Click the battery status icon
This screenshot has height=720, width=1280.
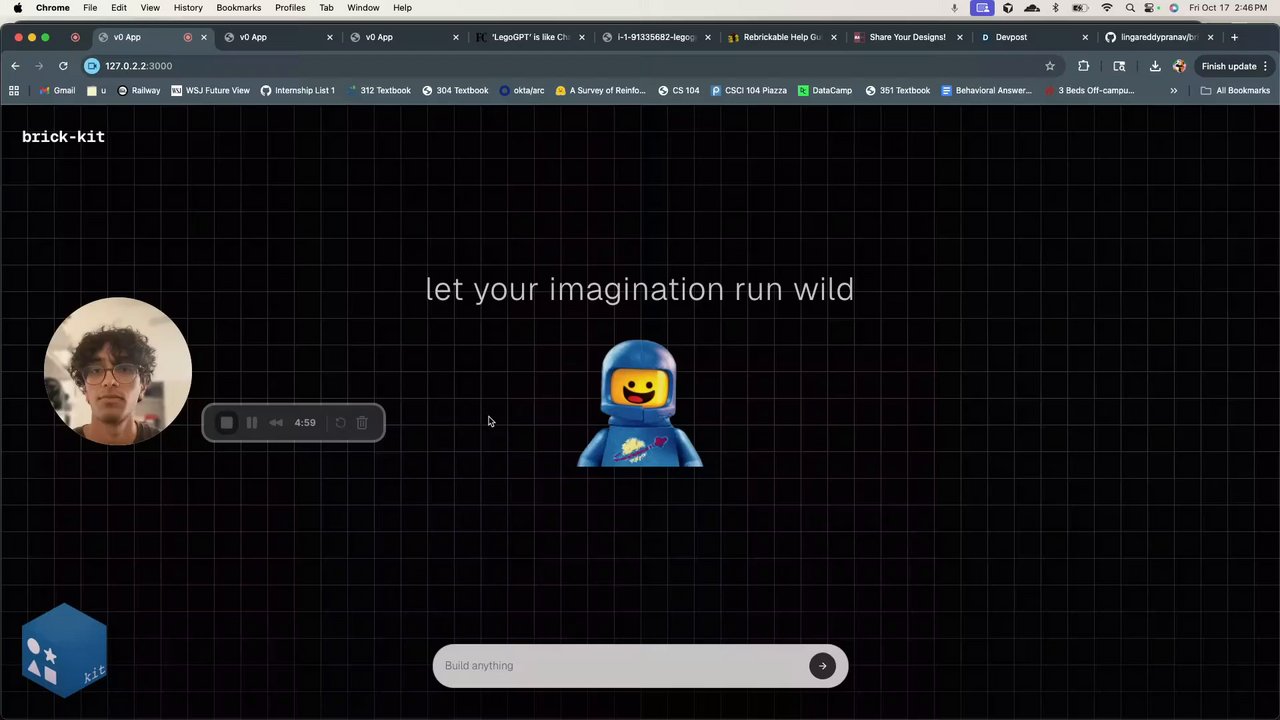tap(1080, 8)
